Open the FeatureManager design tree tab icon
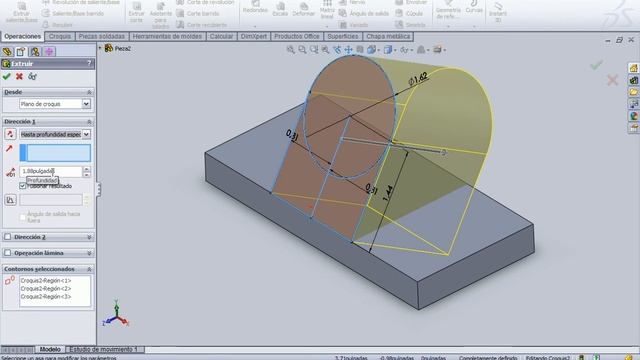The image size is (640, 360). [7, 51]
